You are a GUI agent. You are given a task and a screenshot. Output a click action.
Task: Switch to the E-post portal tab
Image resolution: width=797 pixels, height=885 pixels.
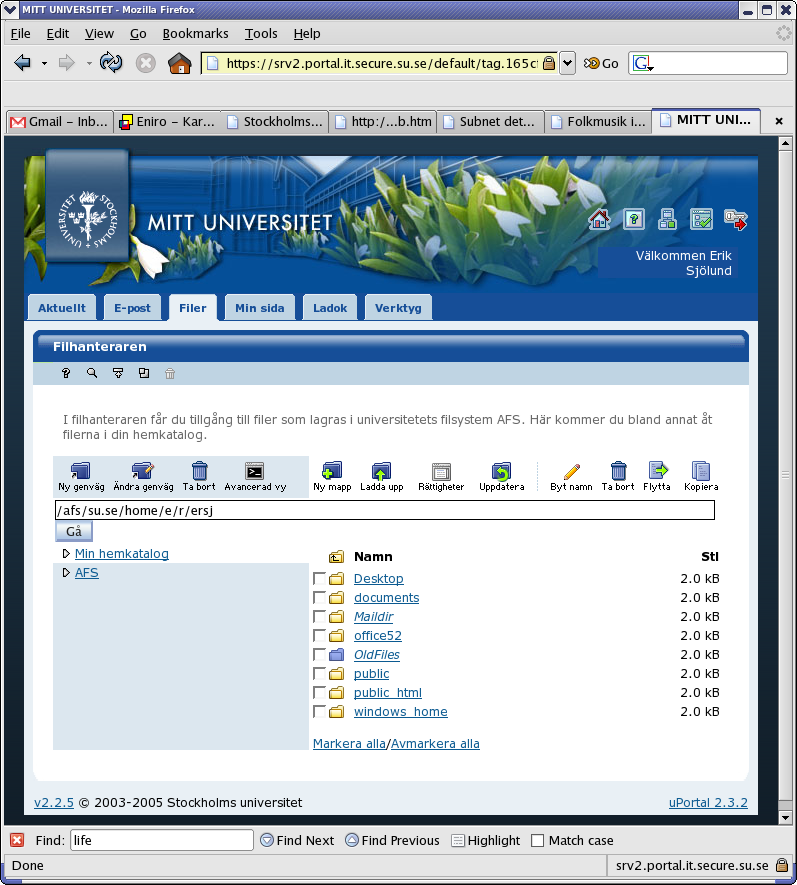coord(132,308)
